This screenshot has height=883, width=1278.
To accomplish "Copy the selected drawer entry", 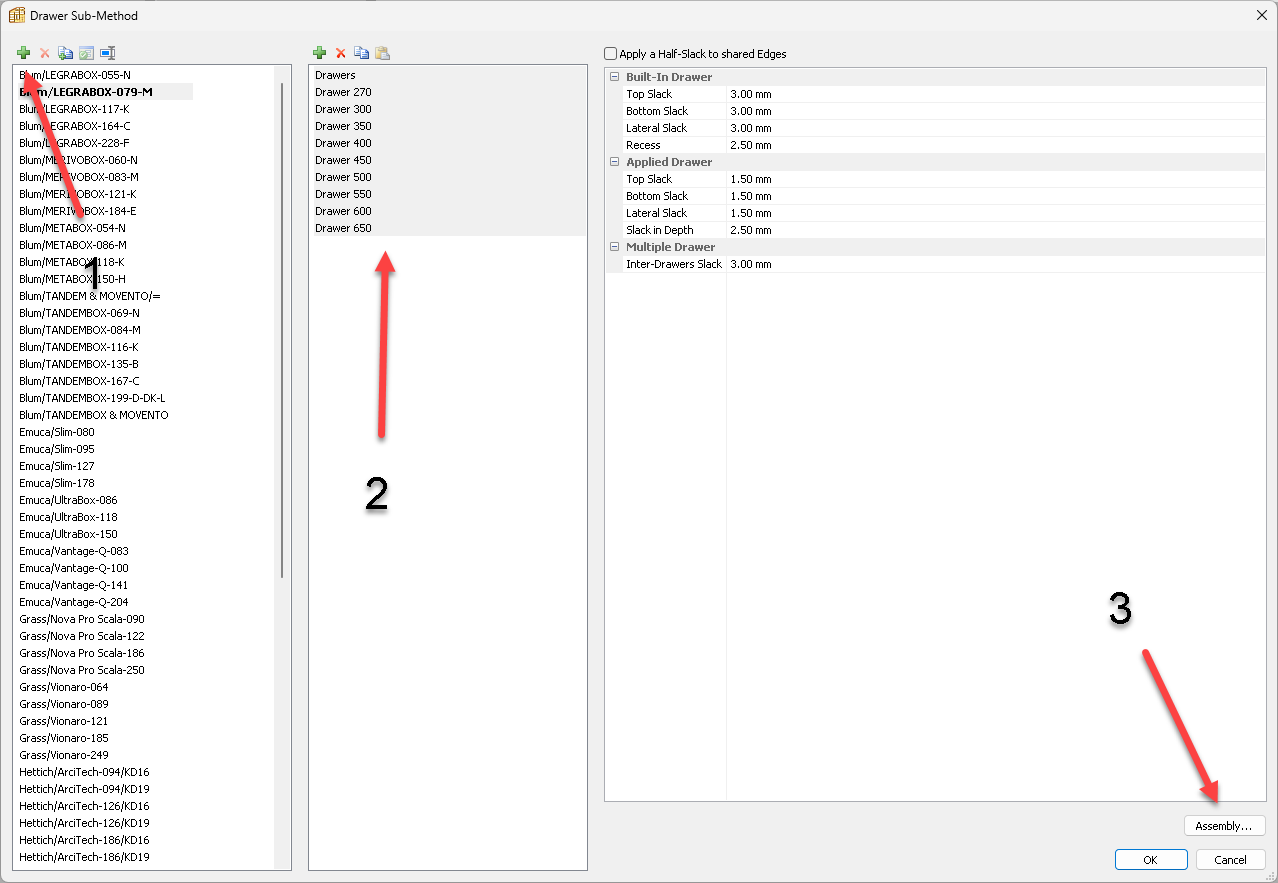I will point(362,53).
